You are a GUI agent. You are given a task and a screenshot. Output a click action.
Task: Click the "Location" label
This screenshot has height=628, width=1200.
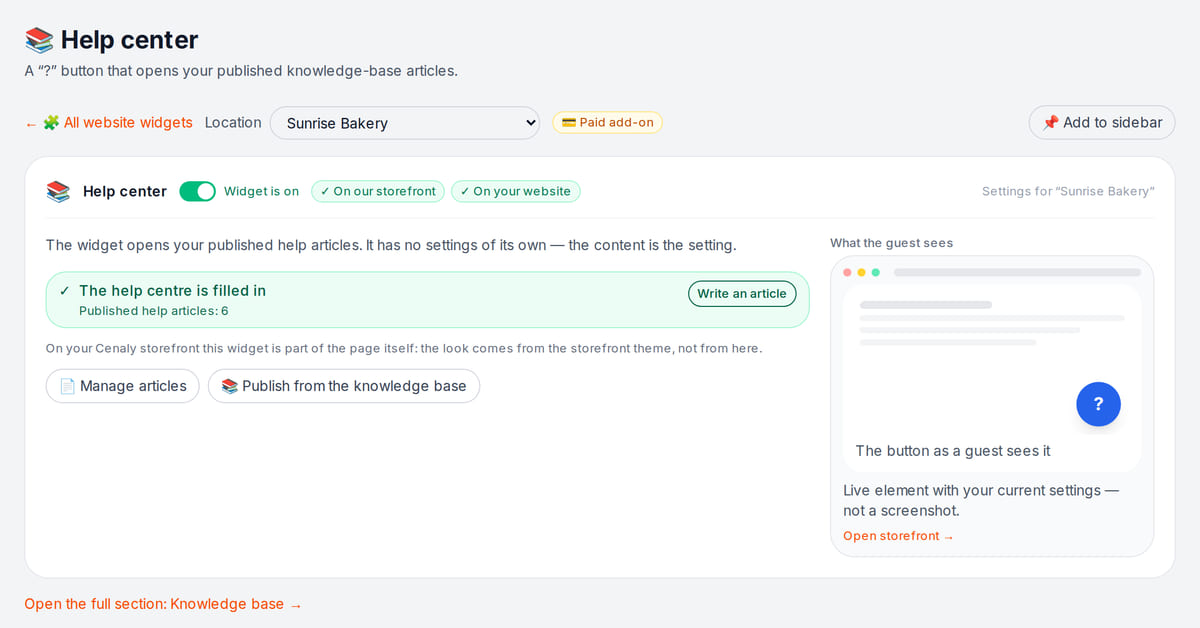click(x=233, y=122)
